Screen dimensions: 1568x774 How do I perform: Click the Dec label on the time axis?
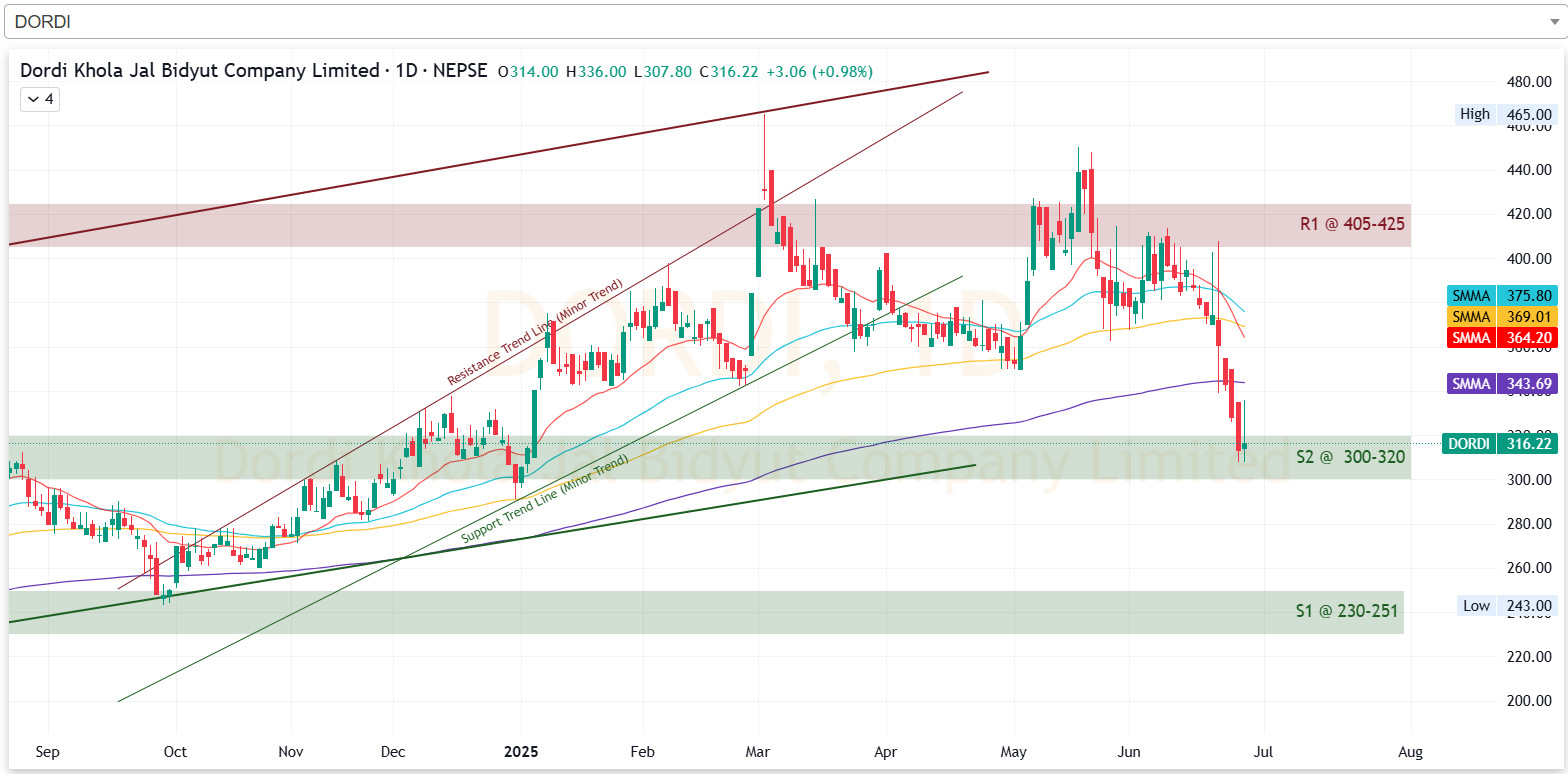[x=393, y=751]
